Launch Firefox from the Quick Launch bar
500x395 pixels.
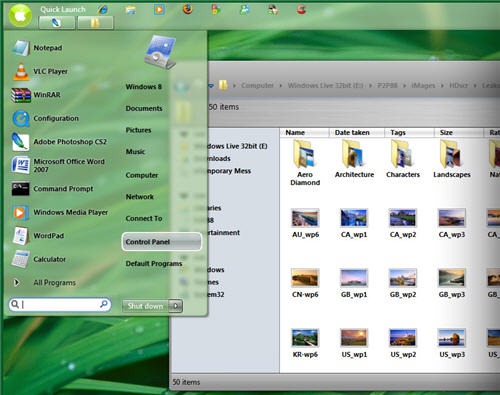pyautogui.click(x=188, y=10)
